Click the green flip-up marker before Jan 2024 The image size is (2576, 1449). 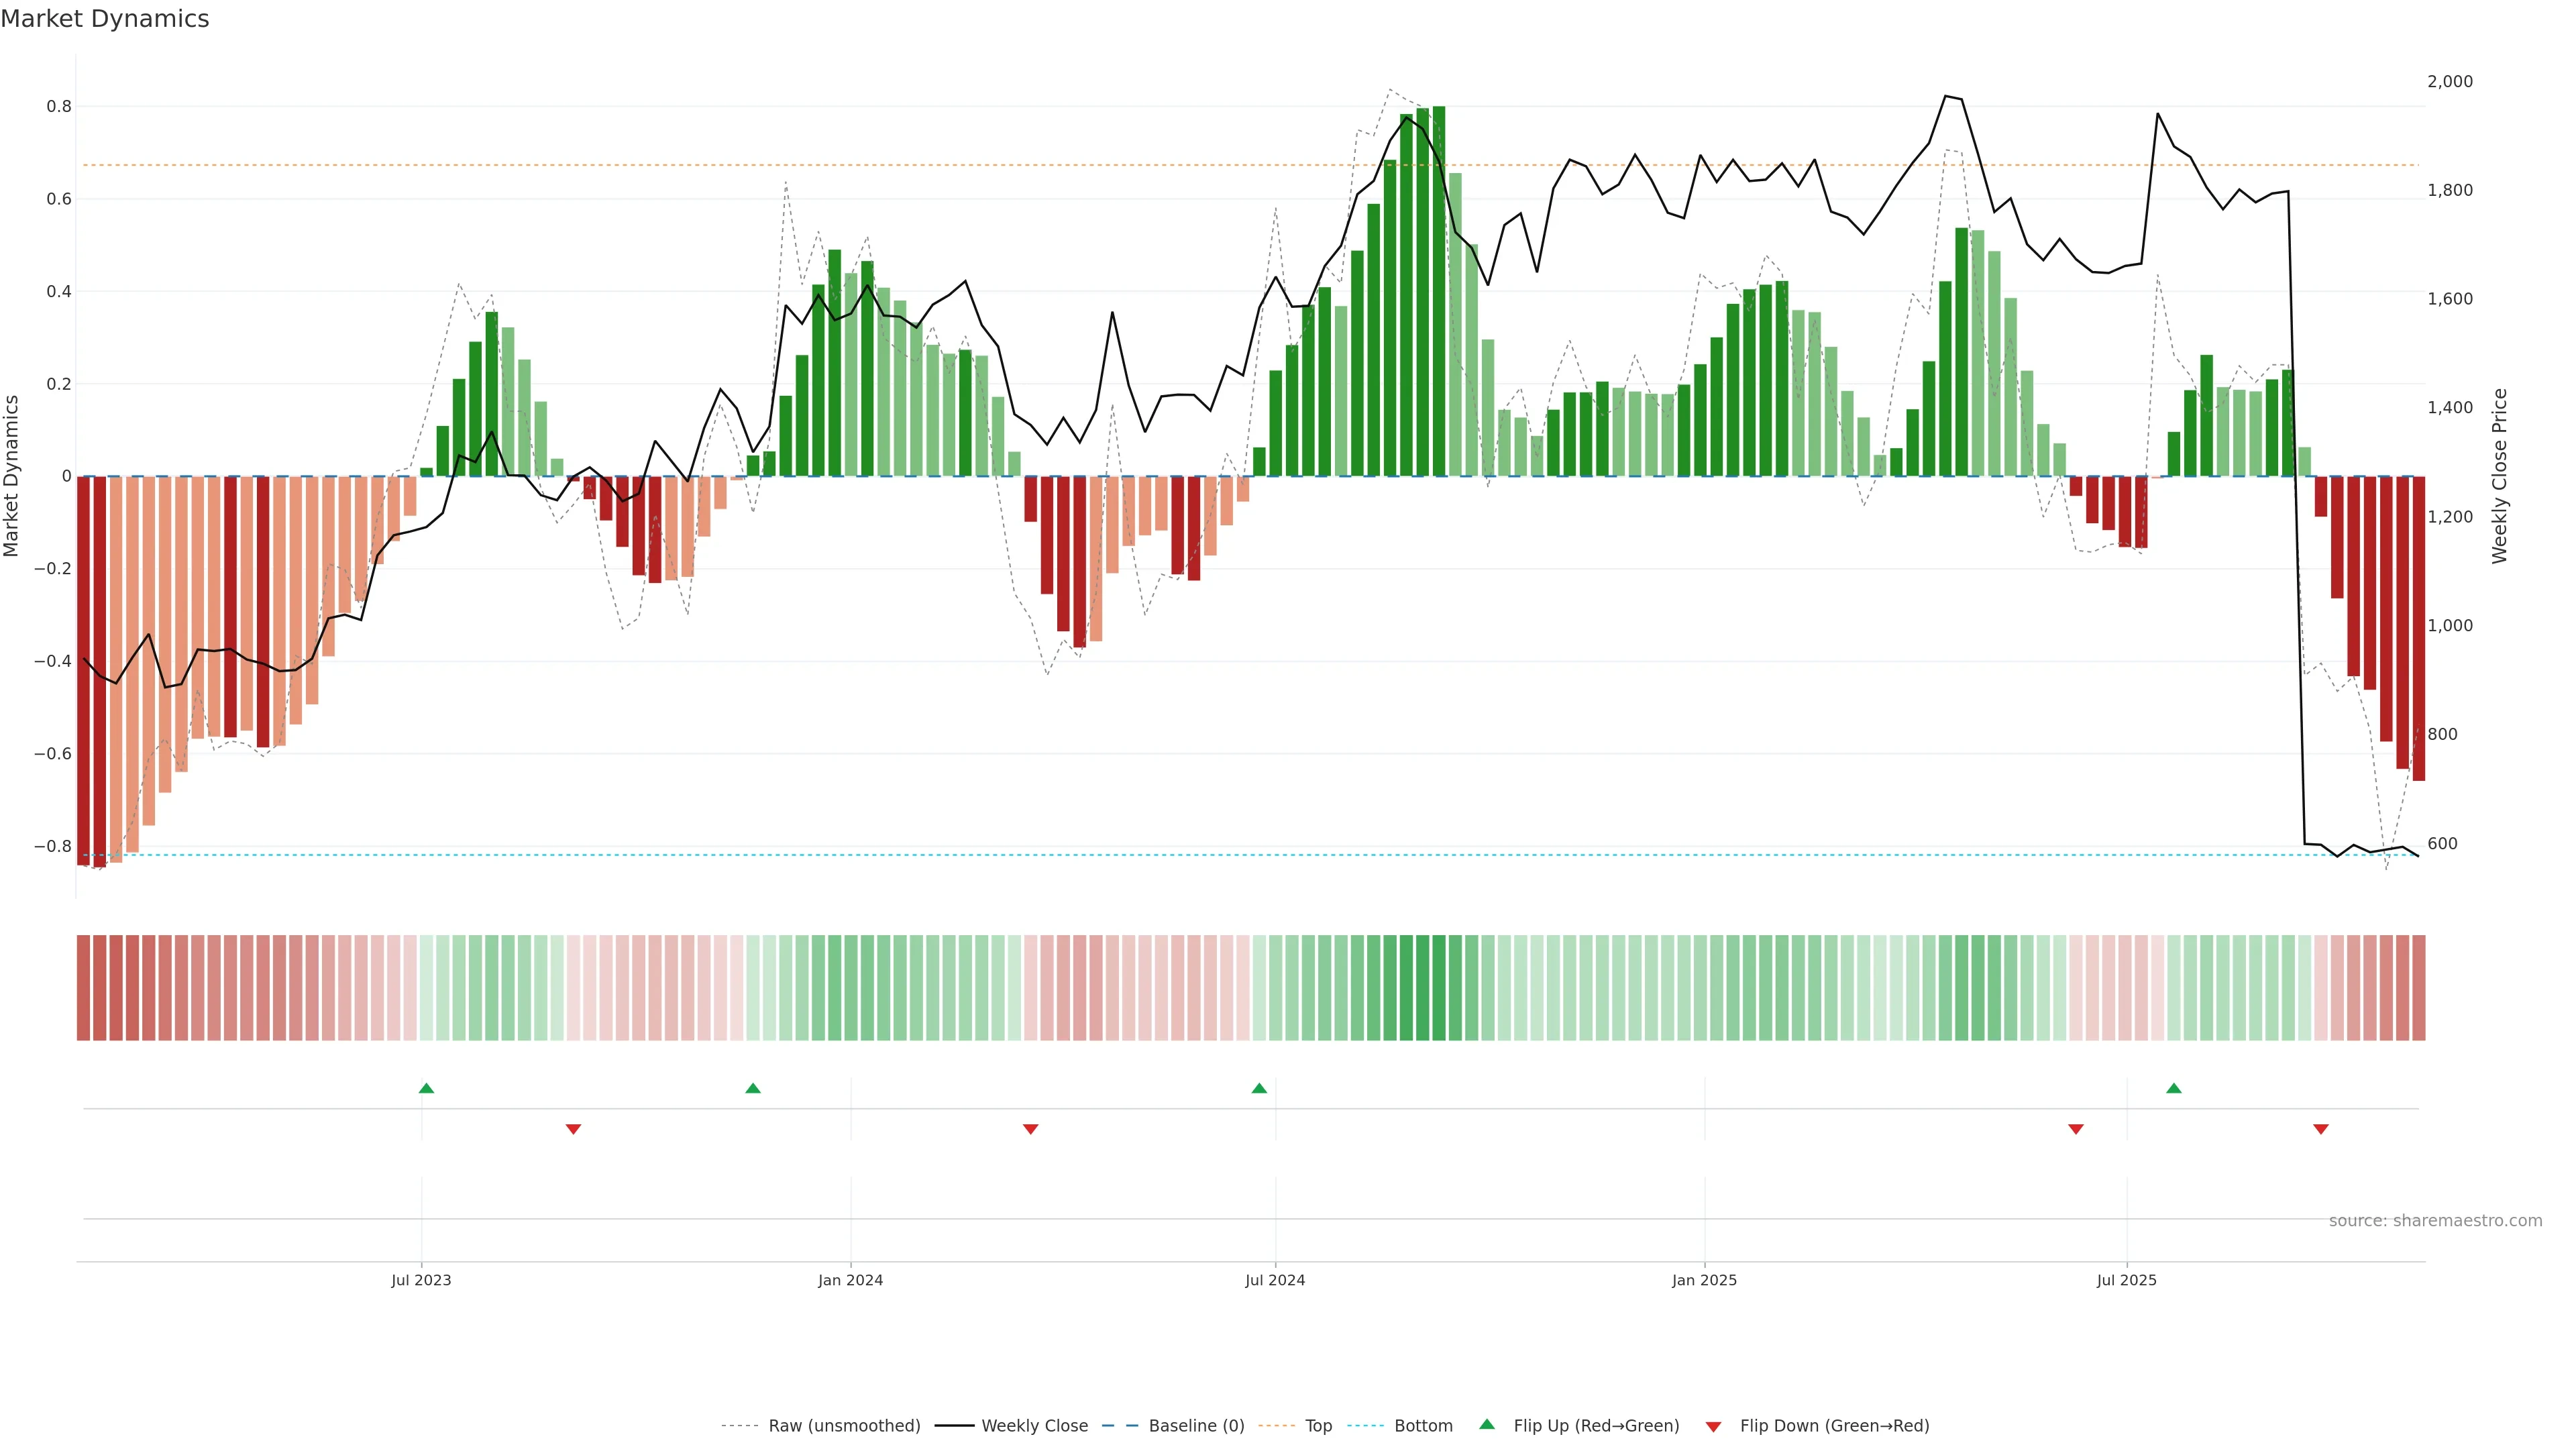click(x=753, y=1088)
